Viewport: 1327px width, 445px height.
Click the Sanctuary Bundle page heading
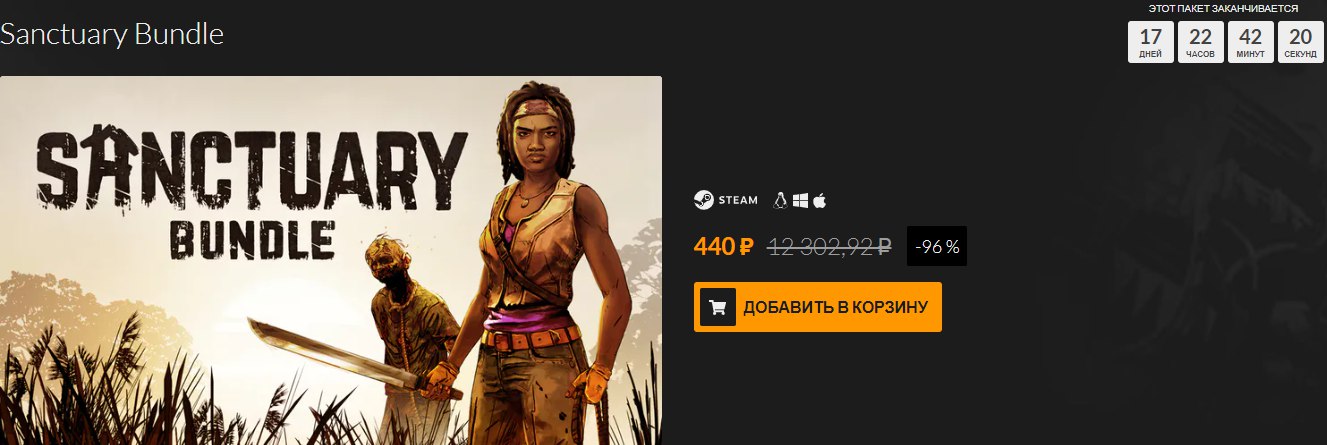point(111,35)
